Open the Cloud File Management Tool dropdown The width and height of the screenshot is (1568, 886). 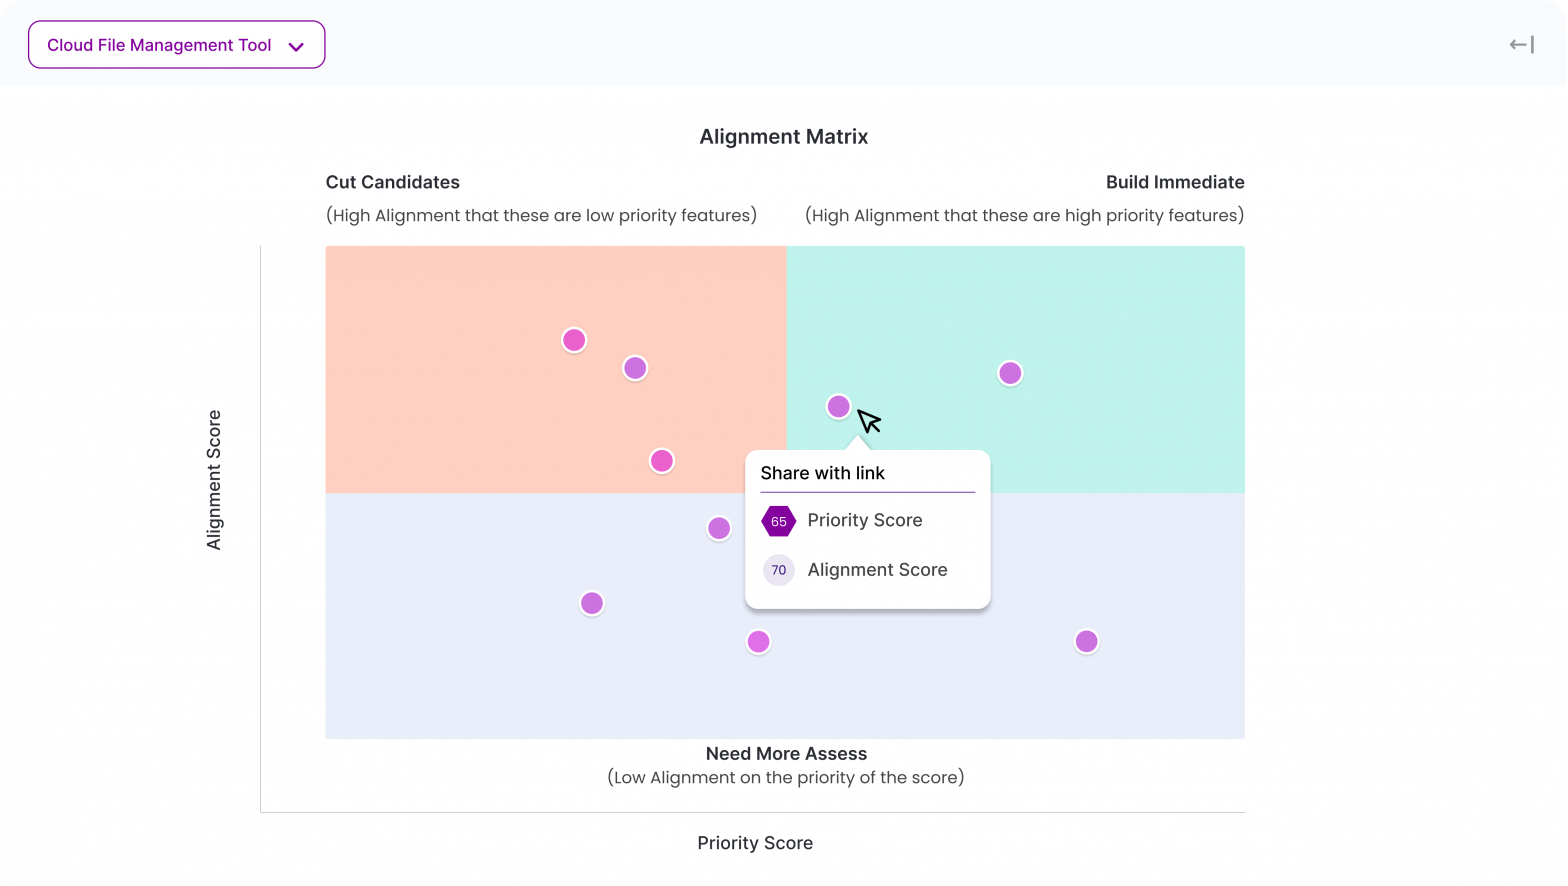pyautogui.click(x=176, y=44)
